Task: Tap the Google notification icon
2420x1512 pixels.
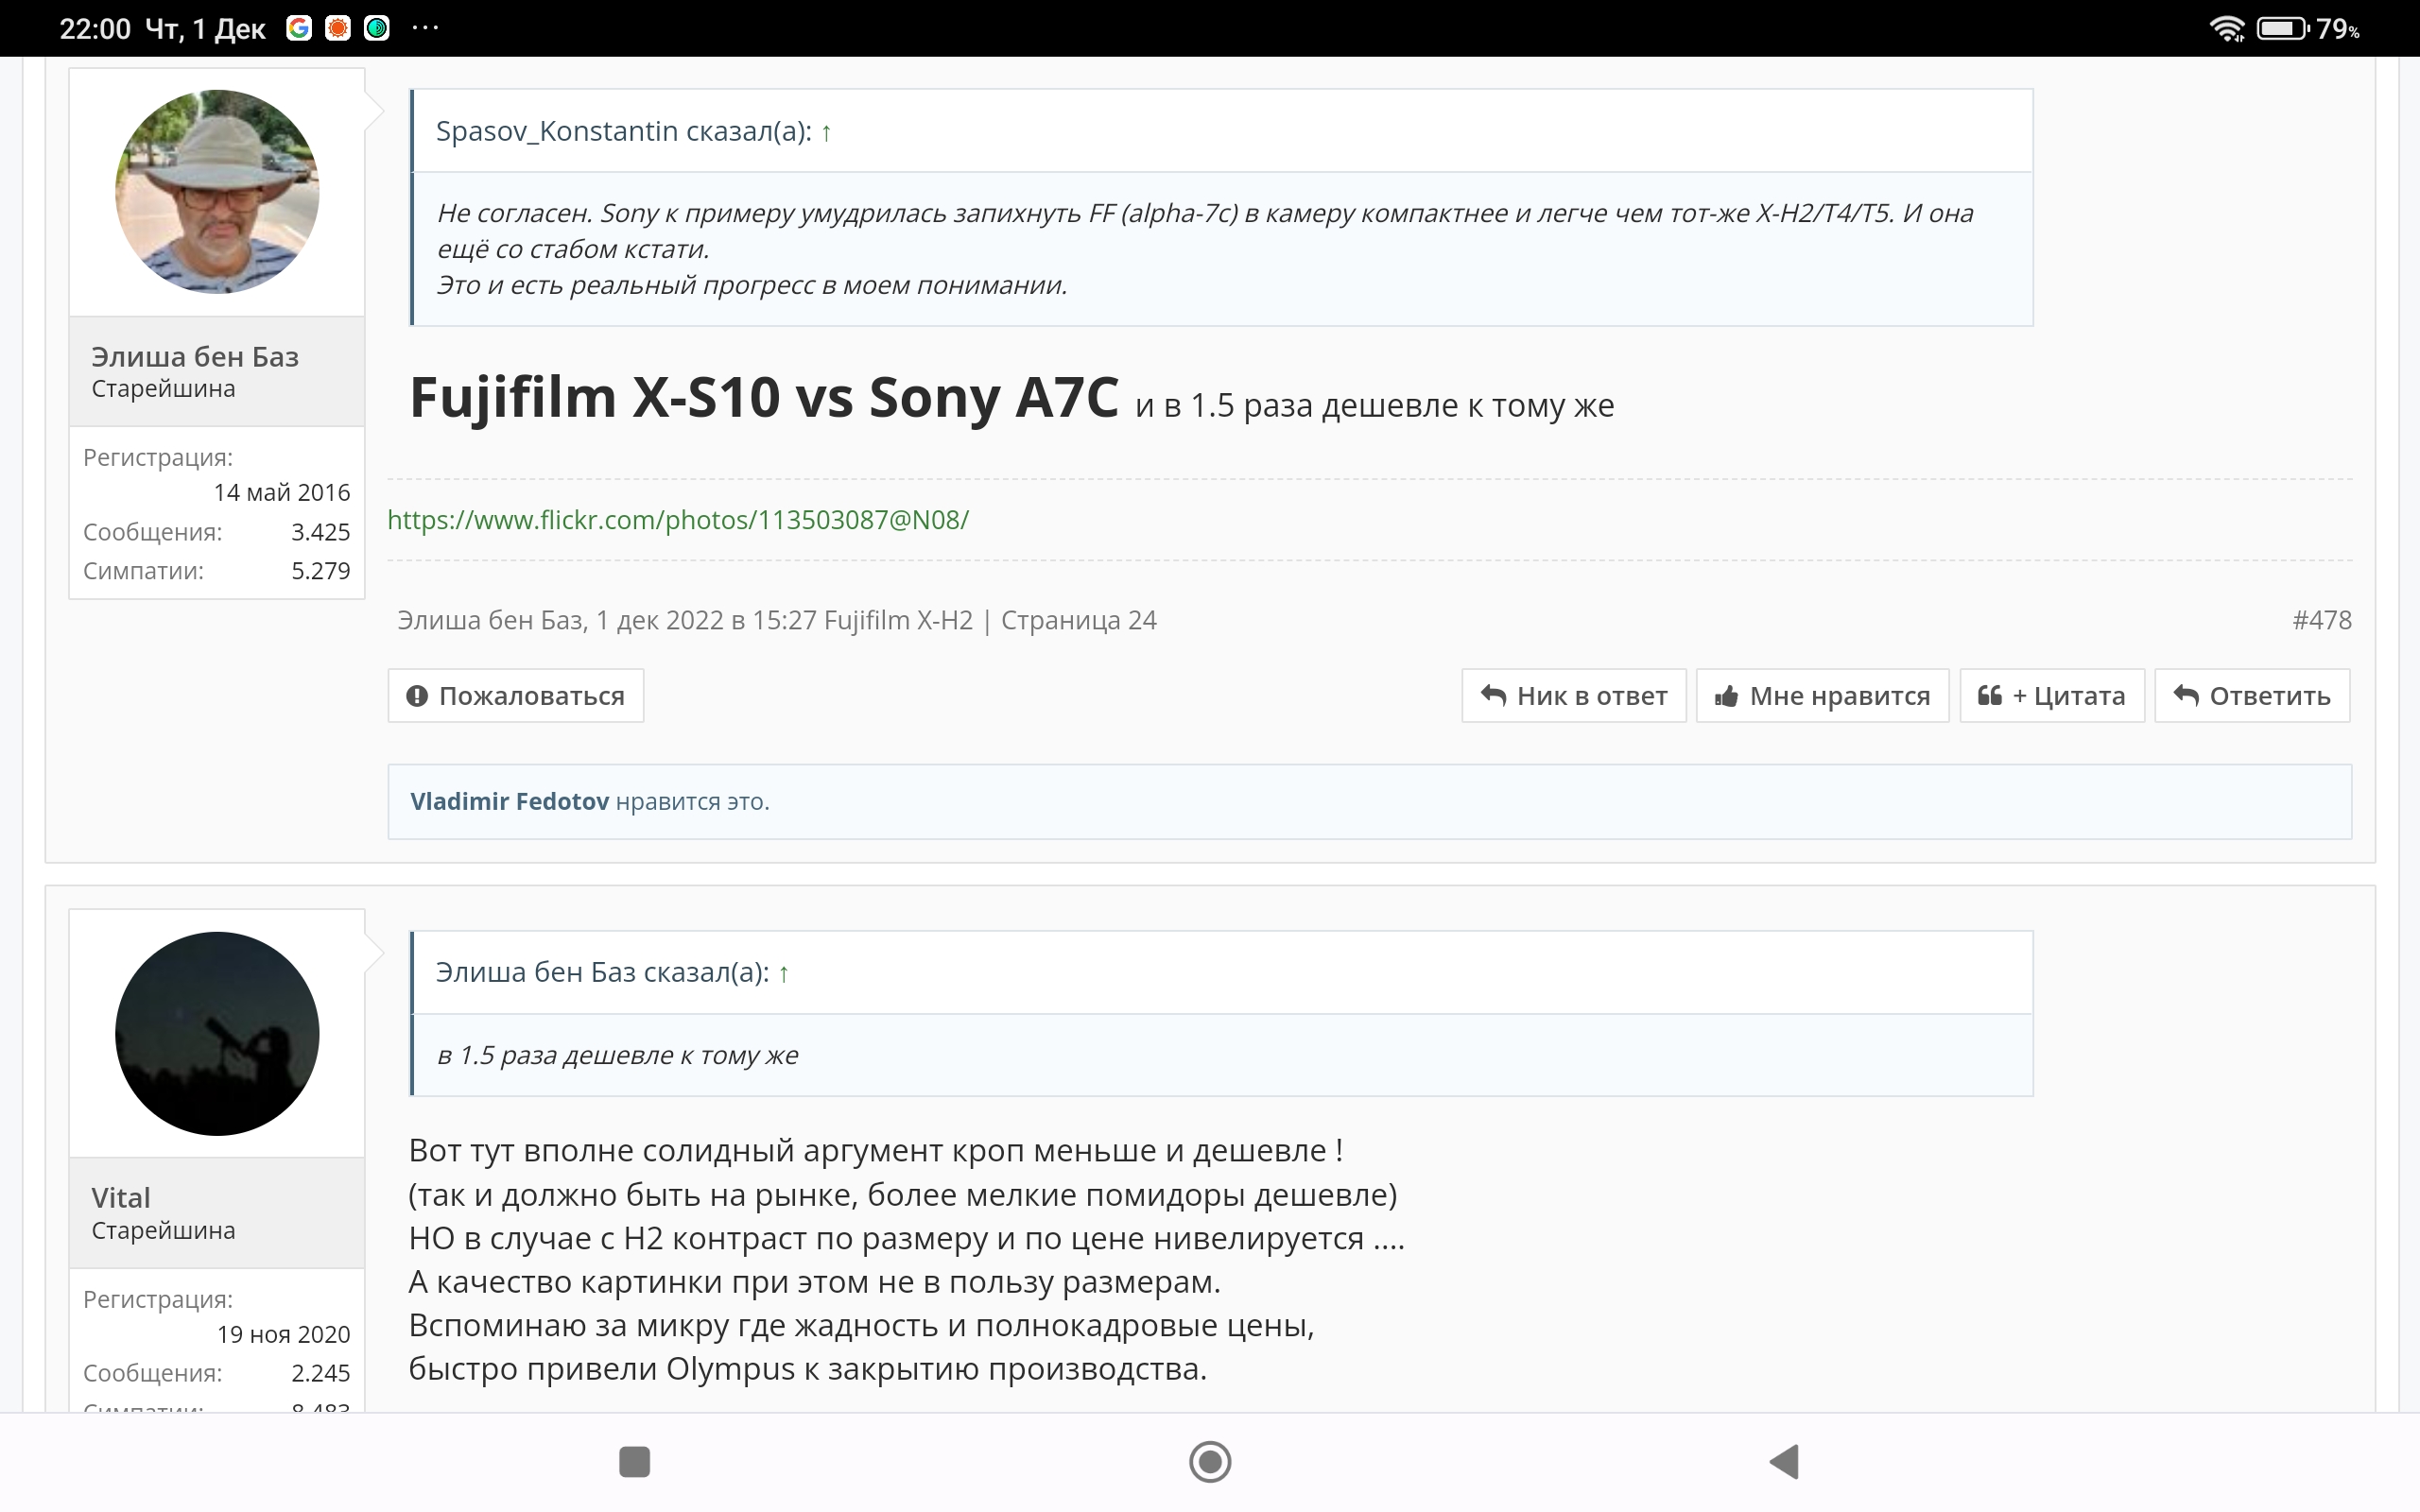Action: click(298, 28)
